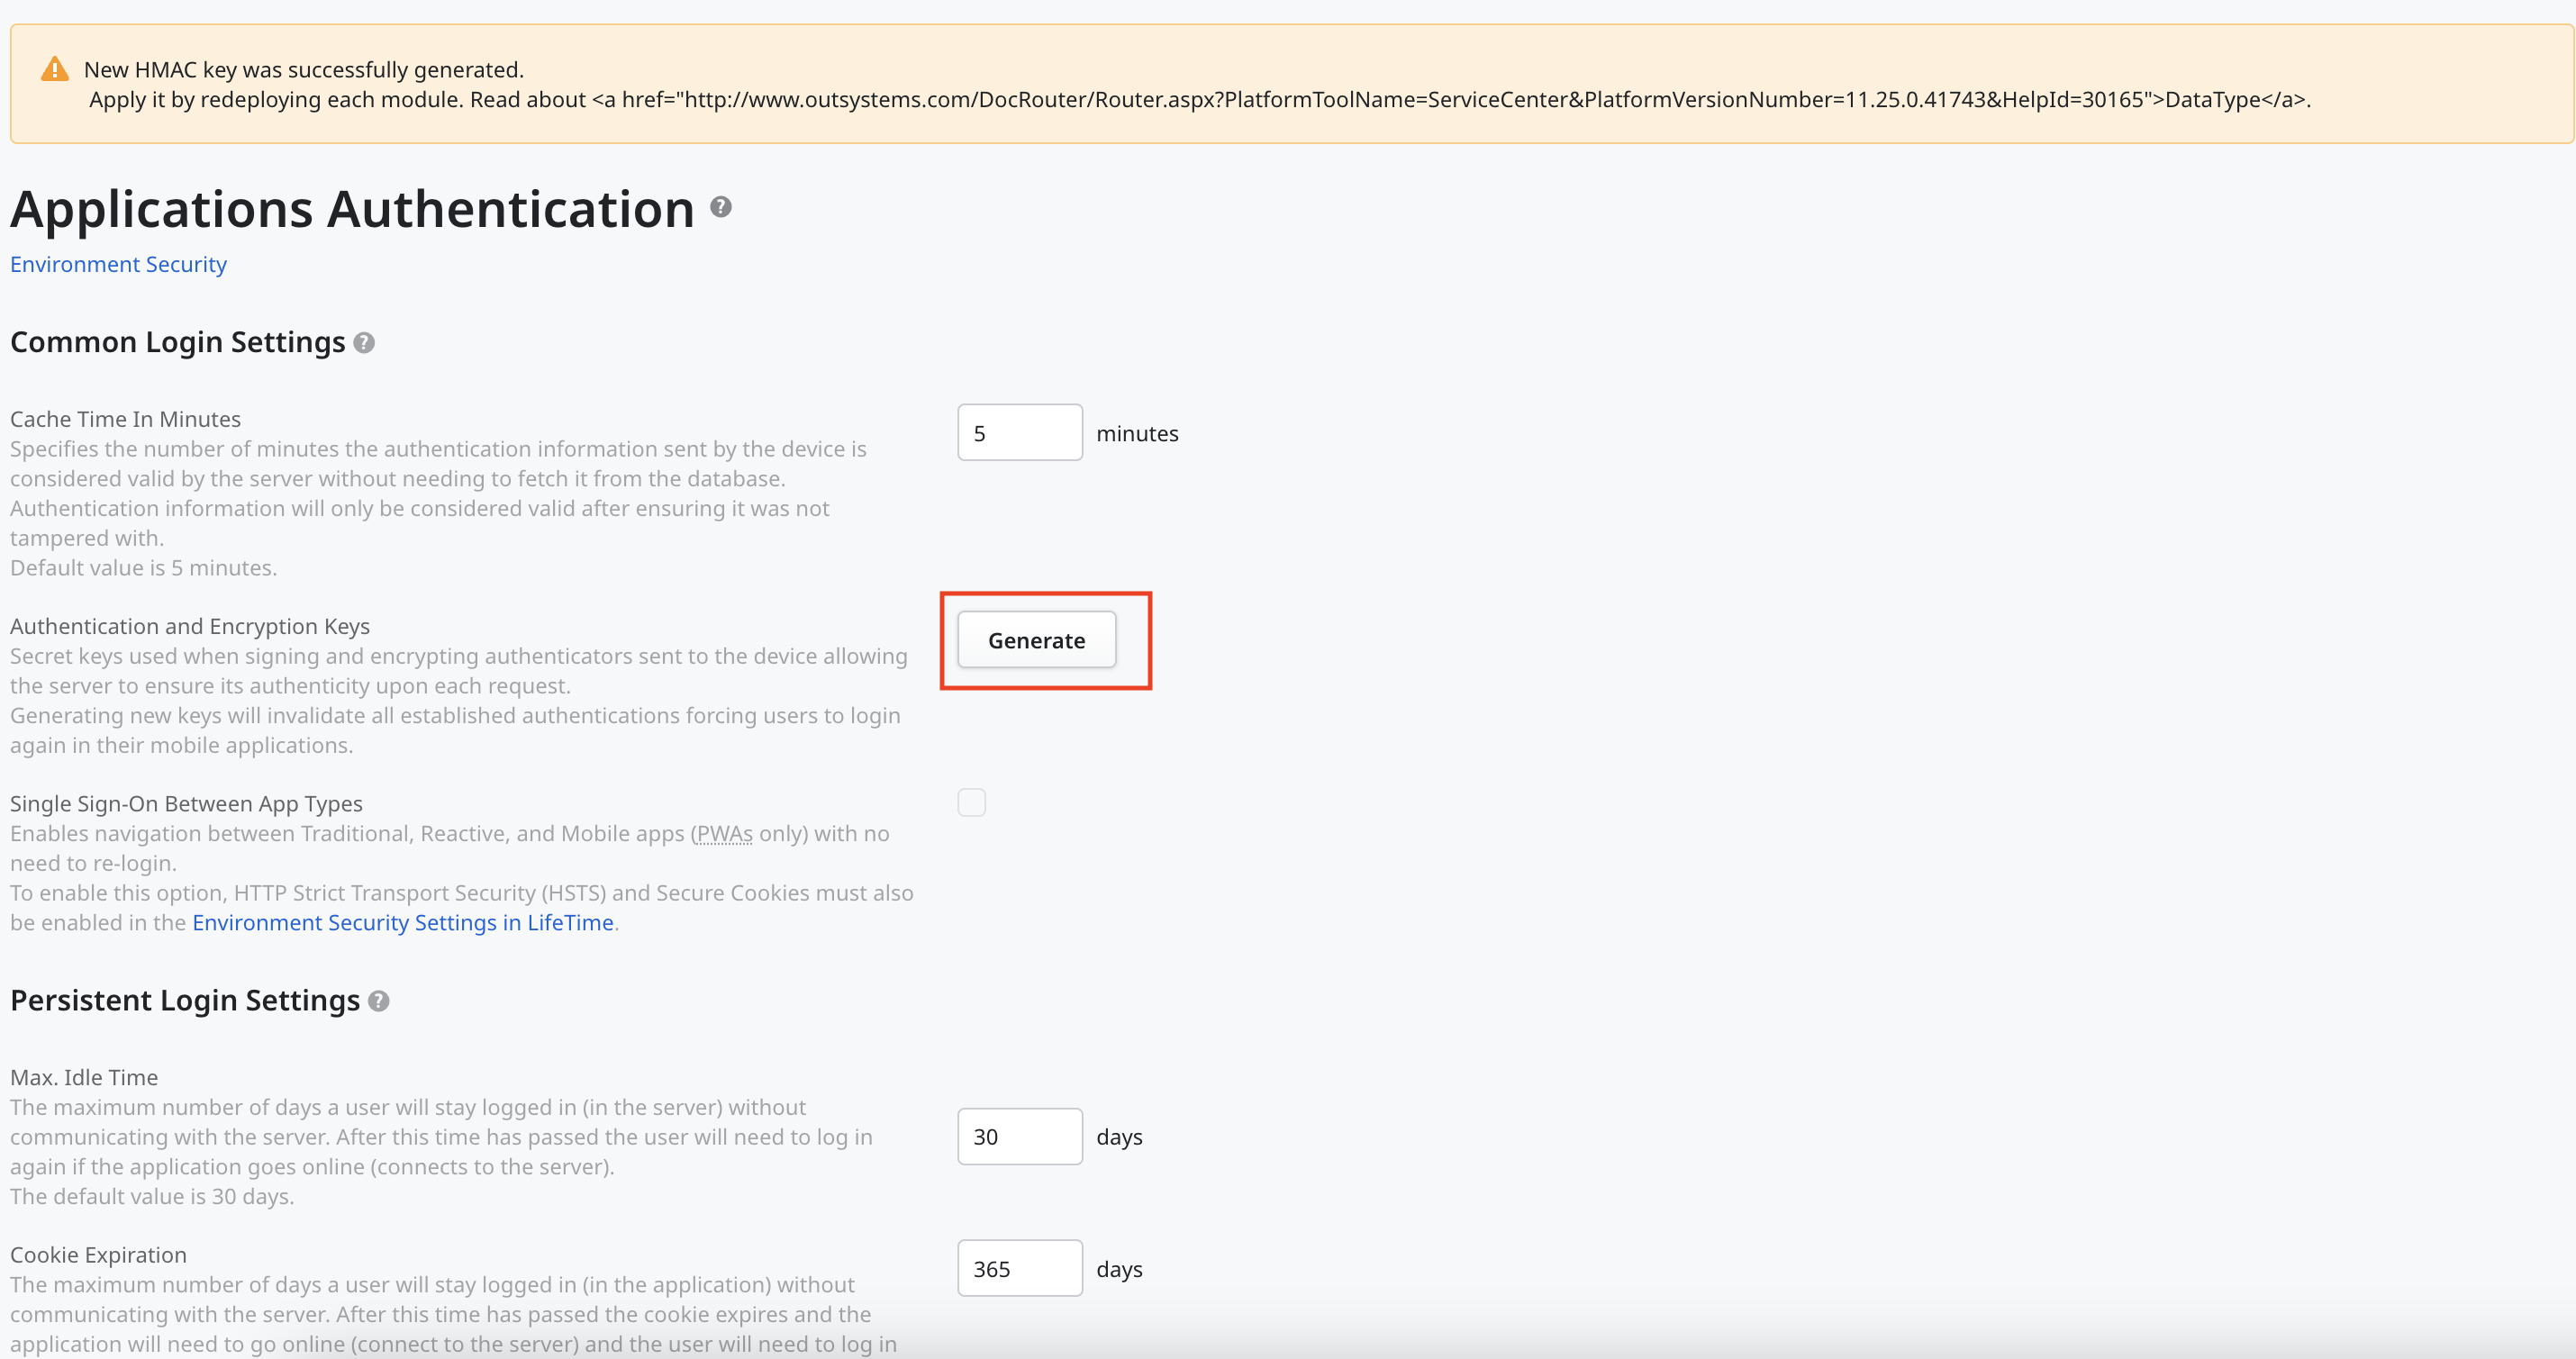
Task: Focus the Max. Idle Time days field
Action: tap(1018, 1136)
